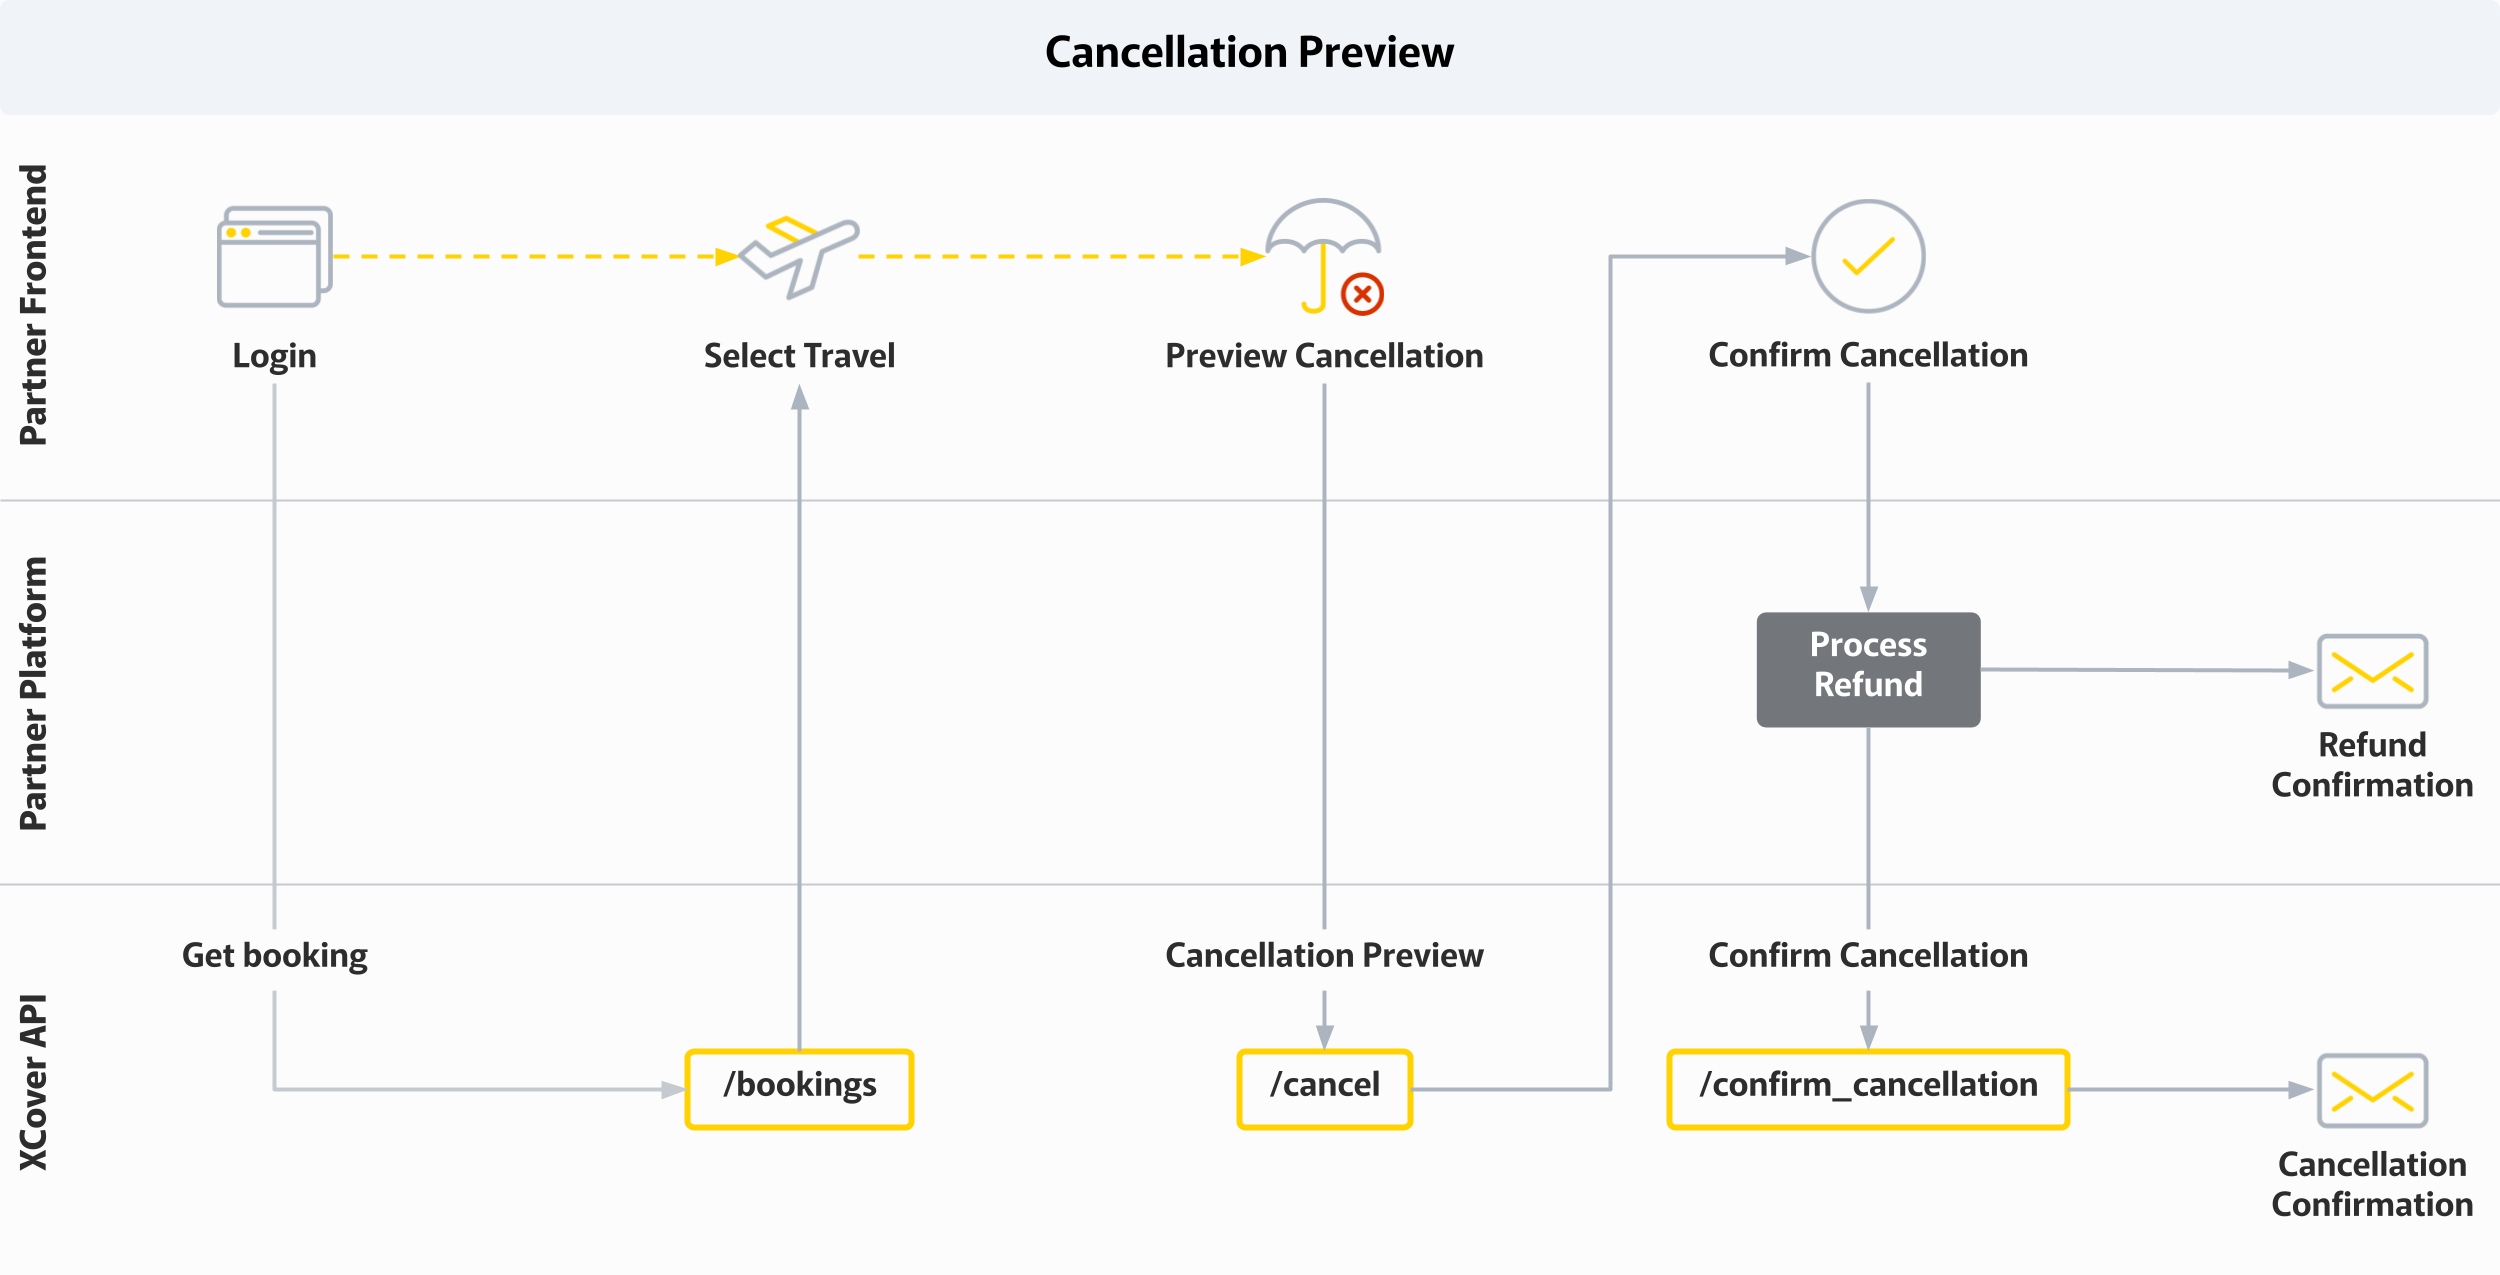The width and height of the screenshot is (2500, 1275).
Task: Click the XCover API lane label
Action: point(34,1082)
